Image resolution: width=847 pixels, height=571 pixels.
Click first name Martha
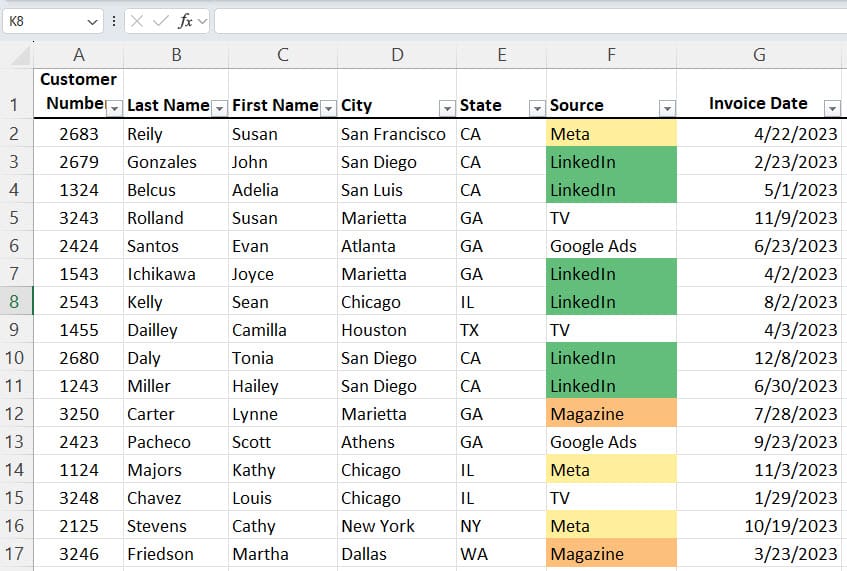point(283,554)
